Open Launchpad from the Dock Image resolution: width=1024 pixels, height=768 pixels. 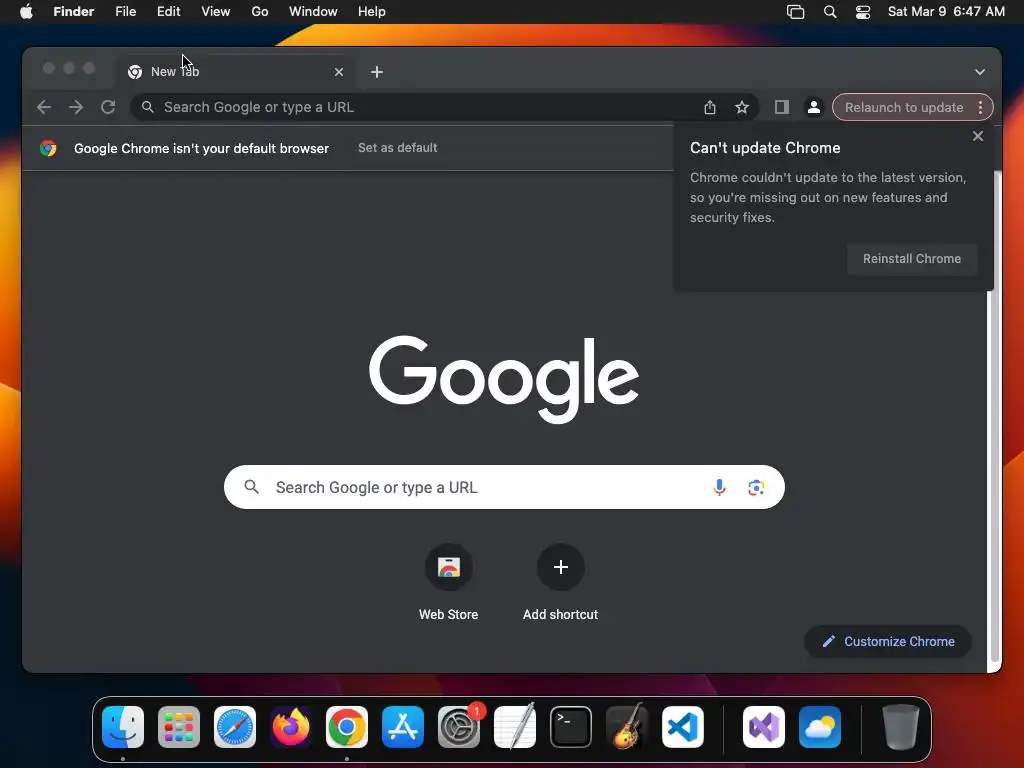(x=179, y=727)
